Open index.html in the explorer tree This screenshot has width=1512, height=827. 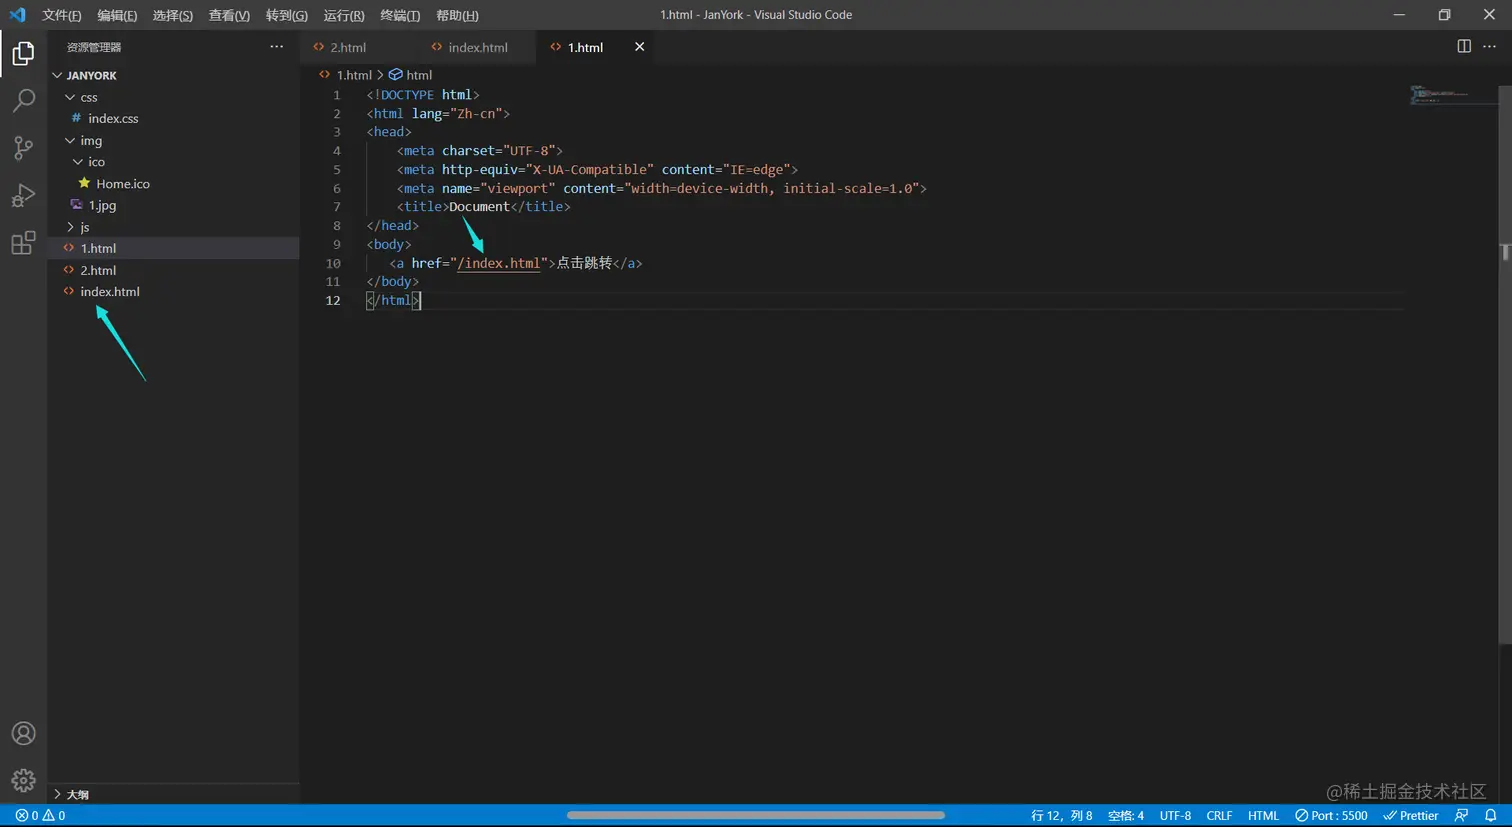pyautogui.click(x=110, y=292)
